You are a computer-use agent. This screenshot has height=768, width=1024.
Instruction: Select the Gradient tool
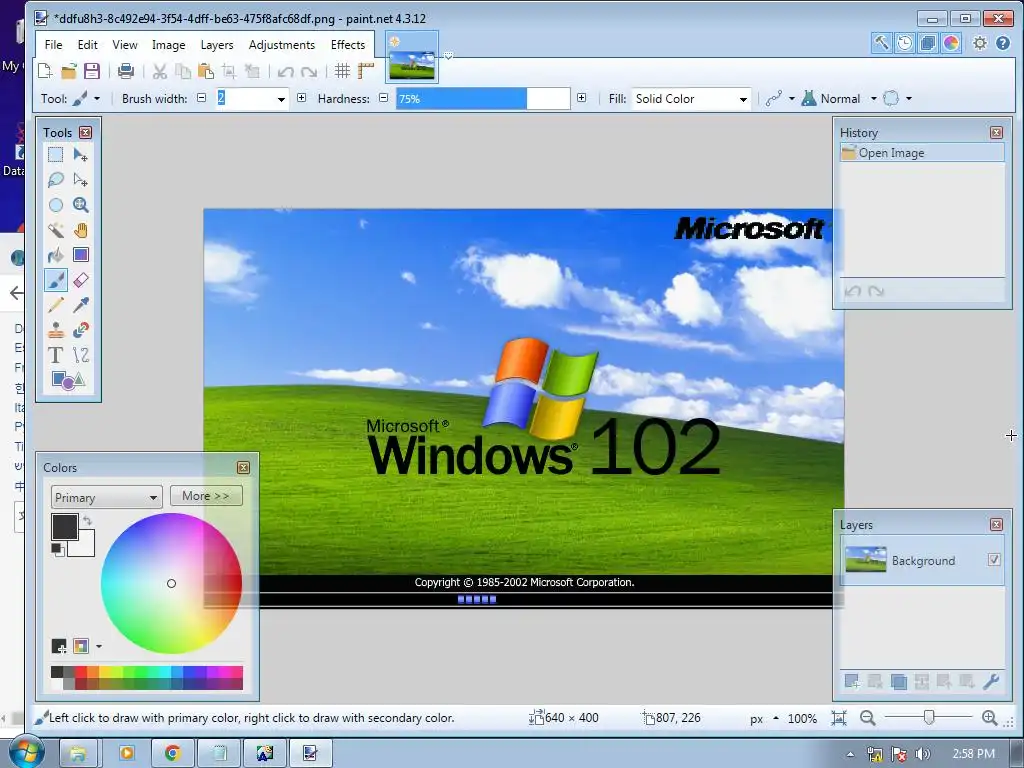[x=80, y=255]
